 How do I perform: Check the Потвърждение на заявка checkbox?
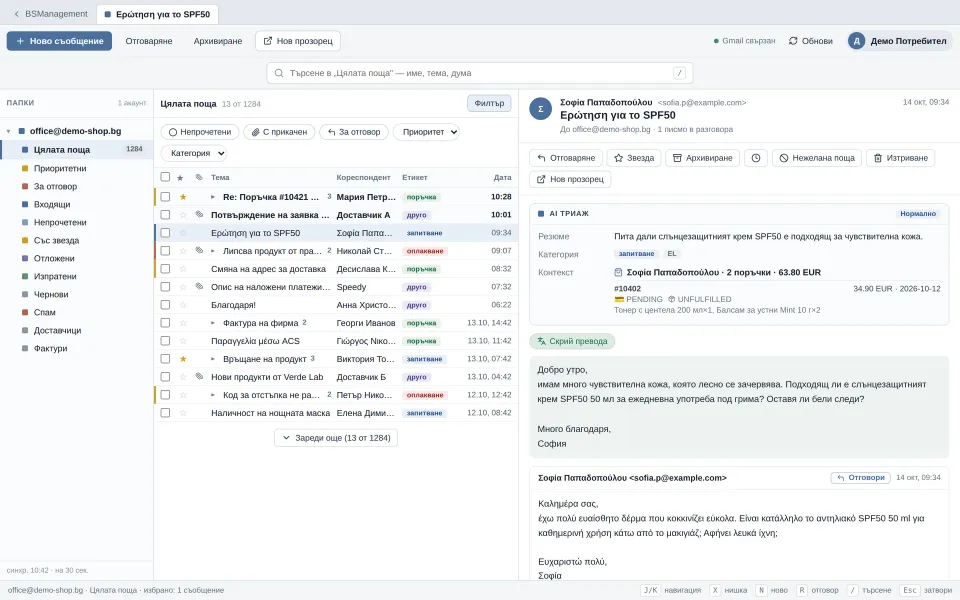pos(165,215)
